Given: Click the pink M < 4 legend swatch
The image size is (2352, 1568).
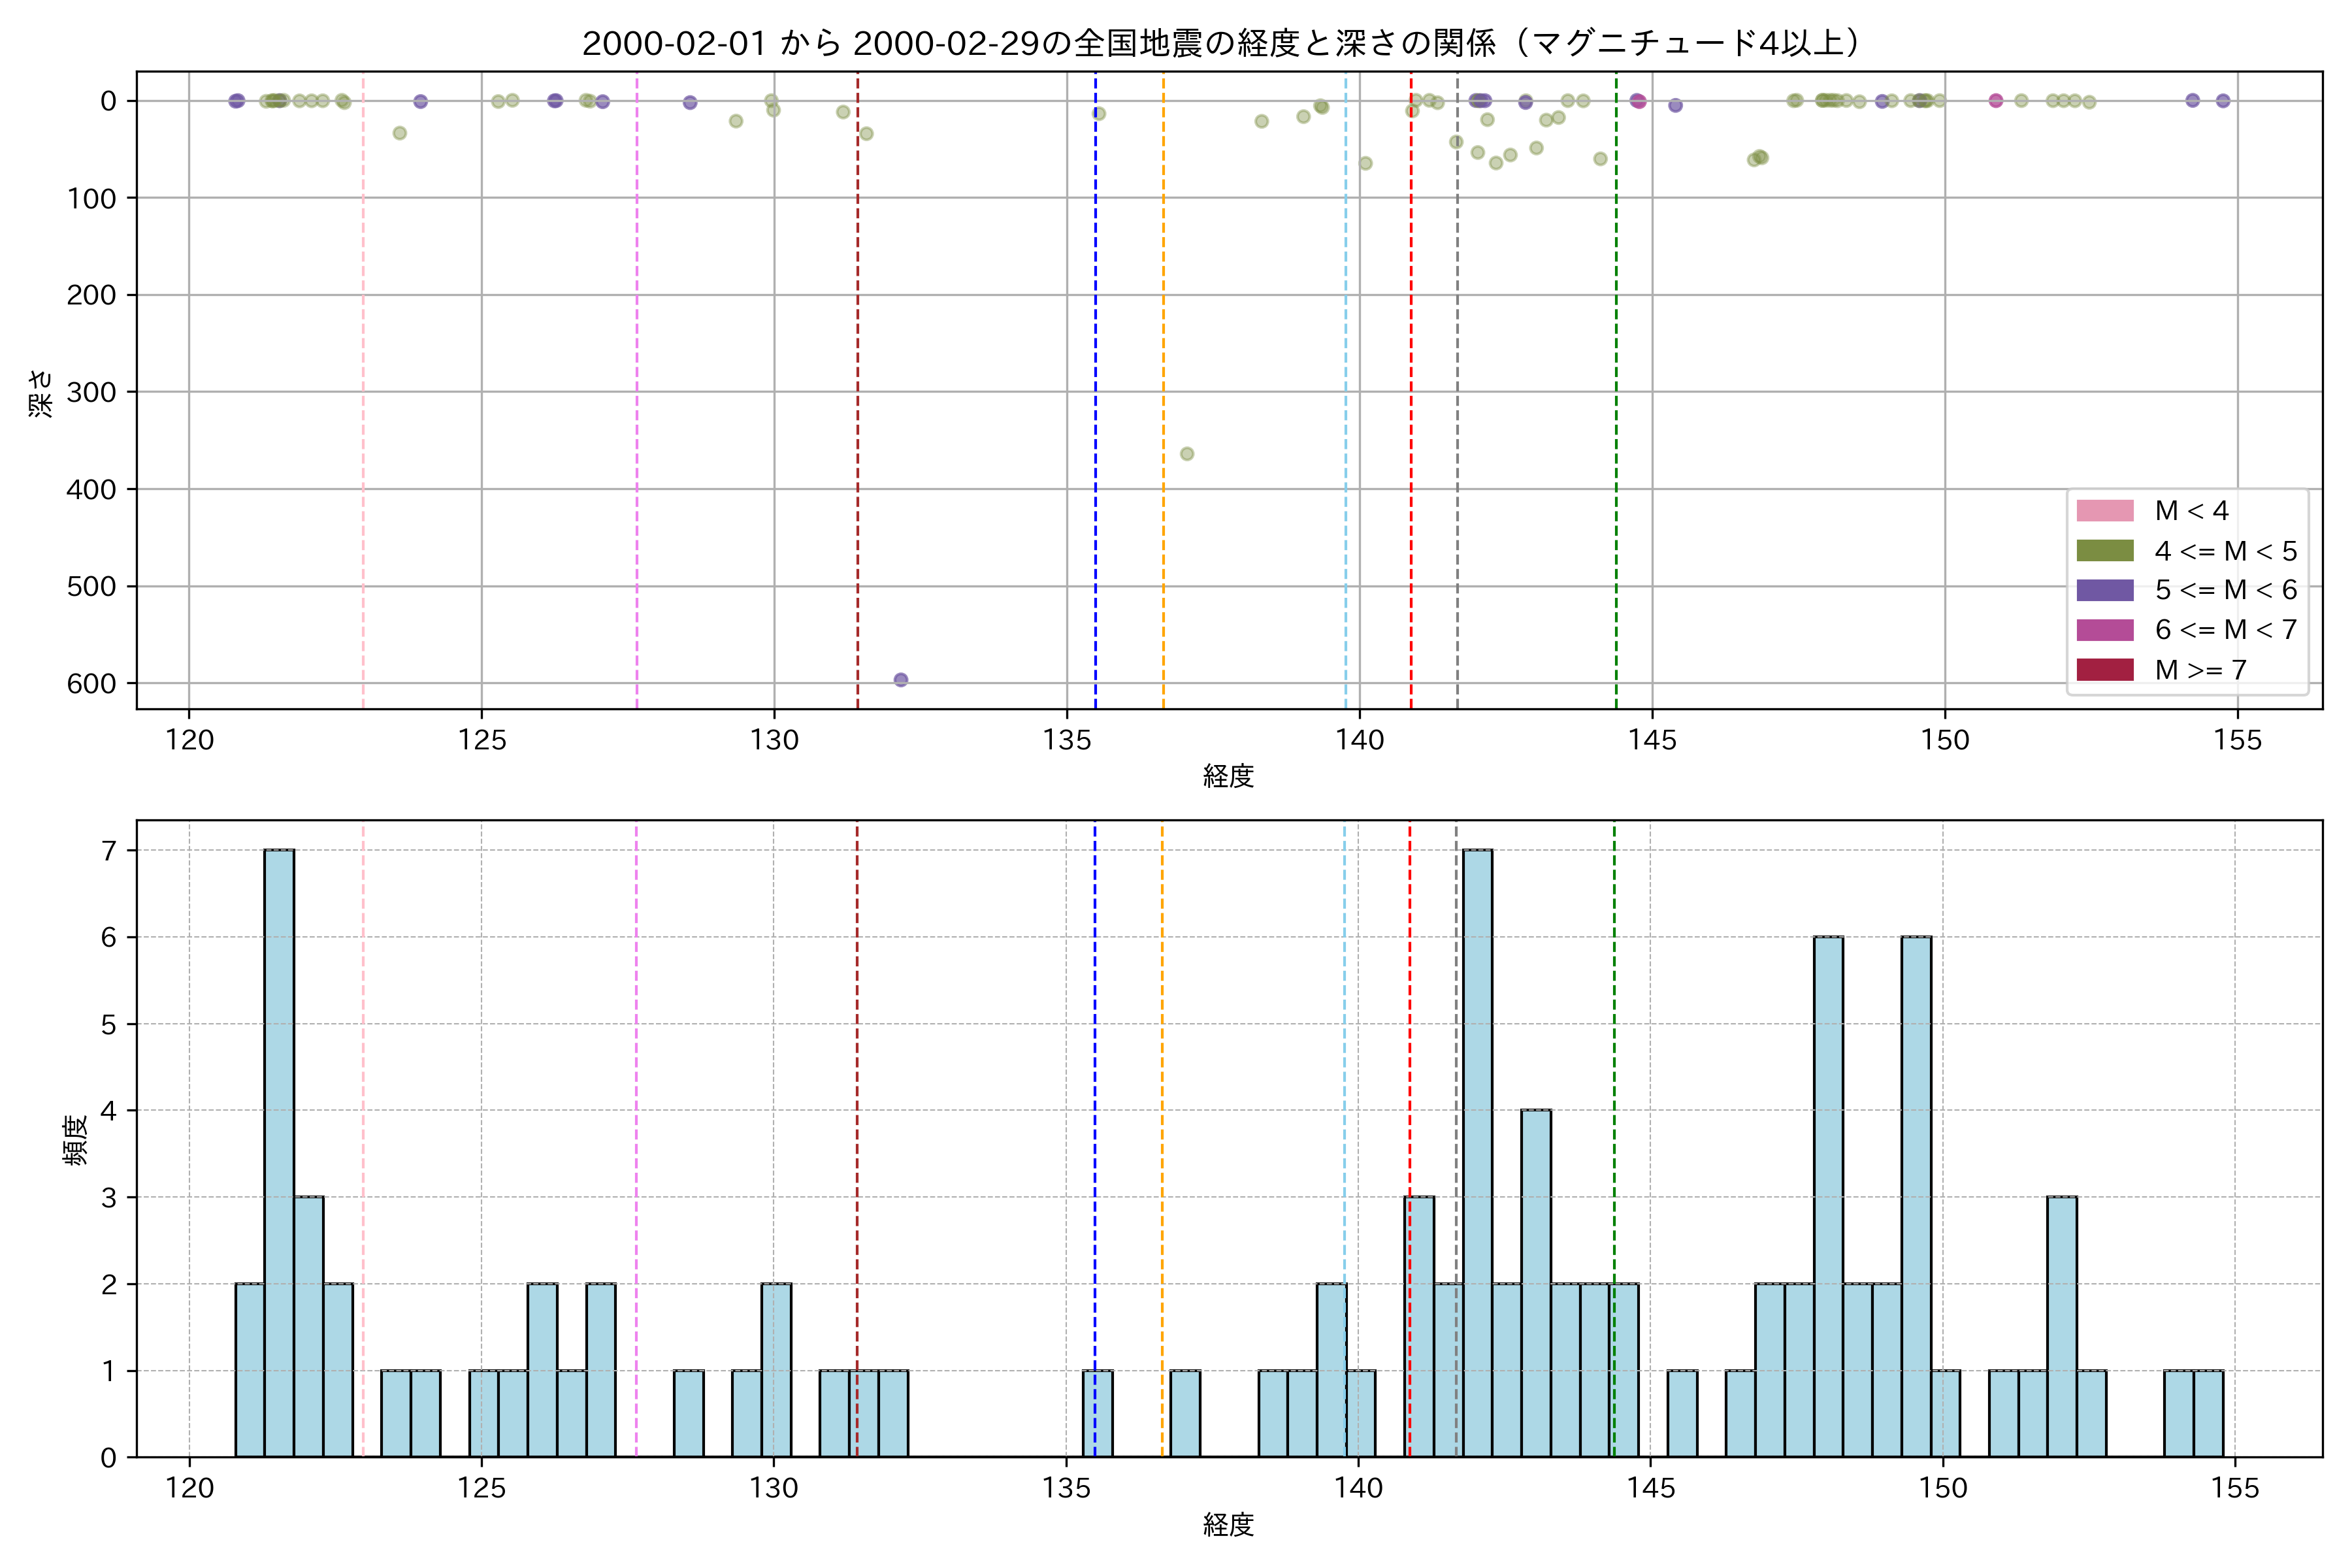Looking at the screenshot, I should pyautogui.click(x=2105, y=511).
